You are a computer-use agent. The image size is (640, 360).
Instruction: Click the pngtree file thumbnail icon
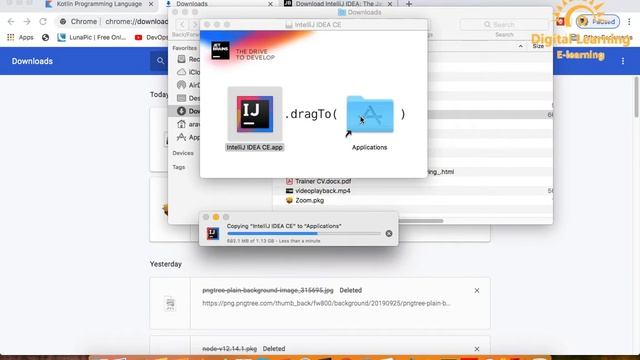point(170,303)
